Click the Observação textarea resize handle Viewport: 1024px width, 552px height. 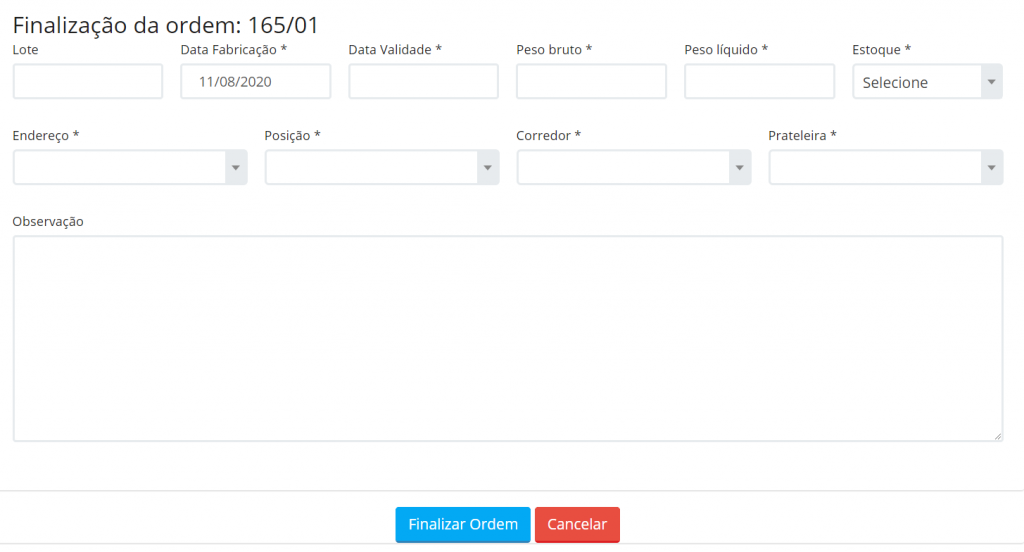coord(998,436)
